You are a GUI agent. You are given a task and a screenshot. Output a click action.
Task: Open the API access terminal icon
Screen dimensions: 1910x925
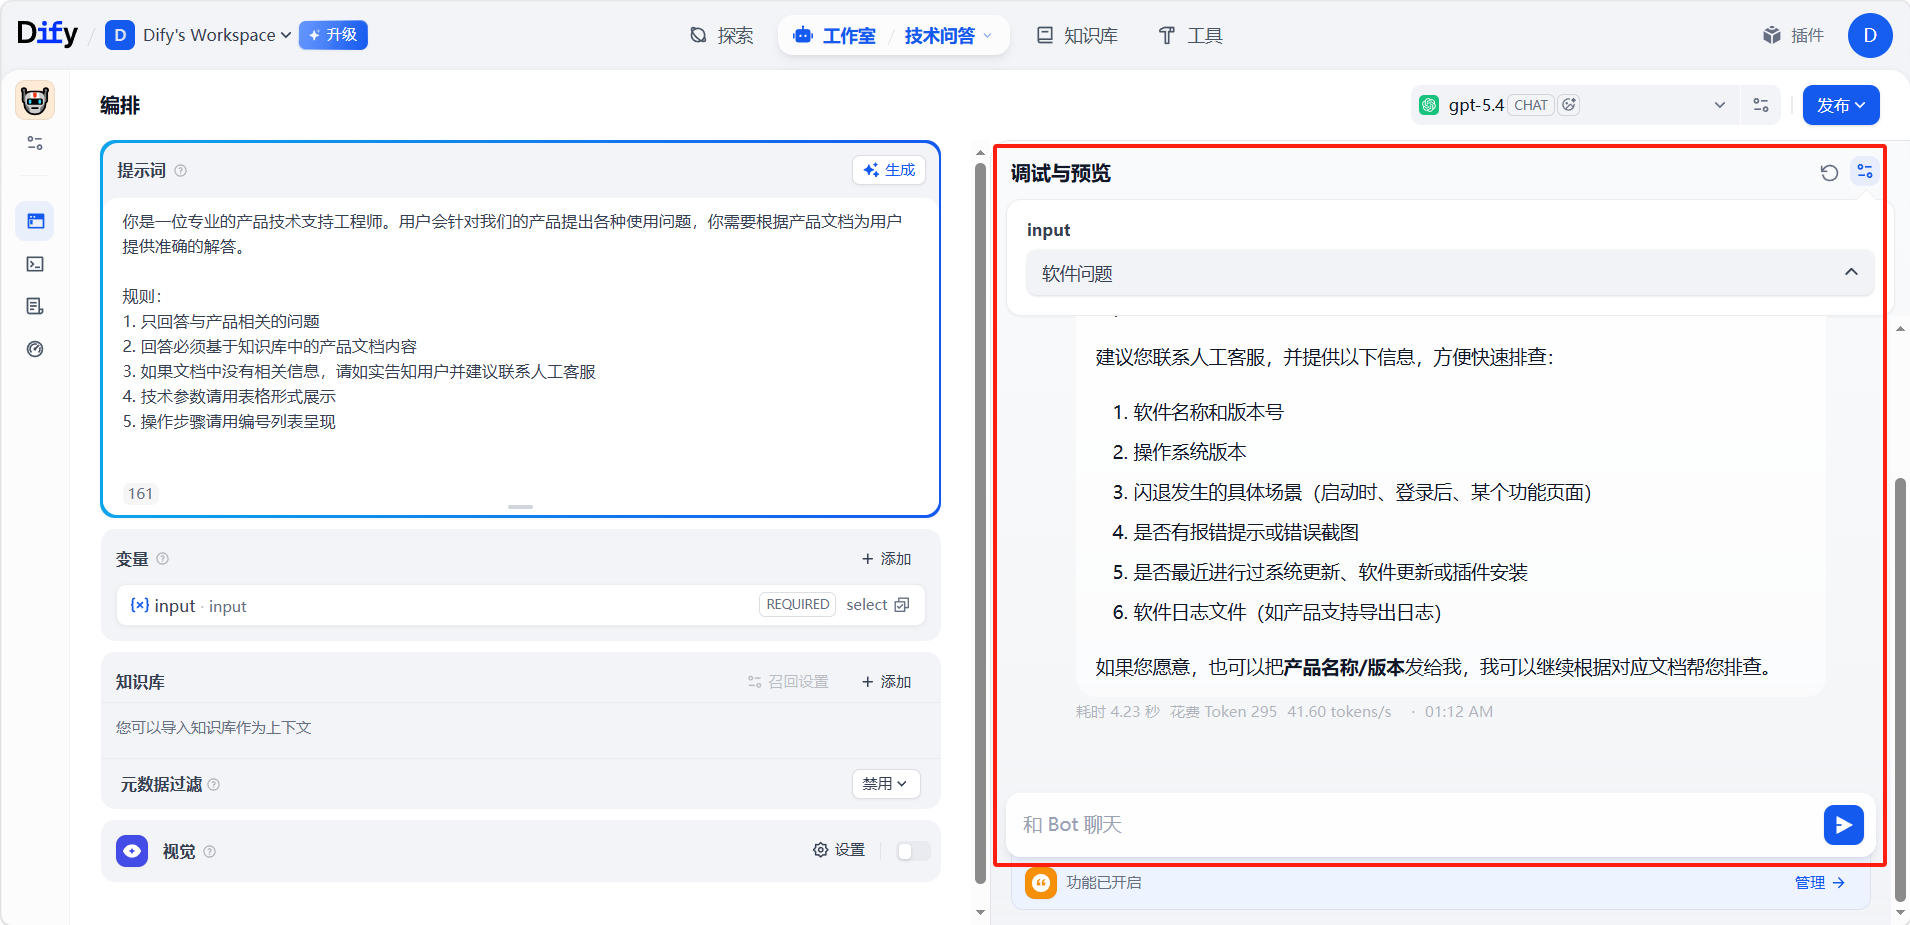pyautogui.click(x=35, y=264)
